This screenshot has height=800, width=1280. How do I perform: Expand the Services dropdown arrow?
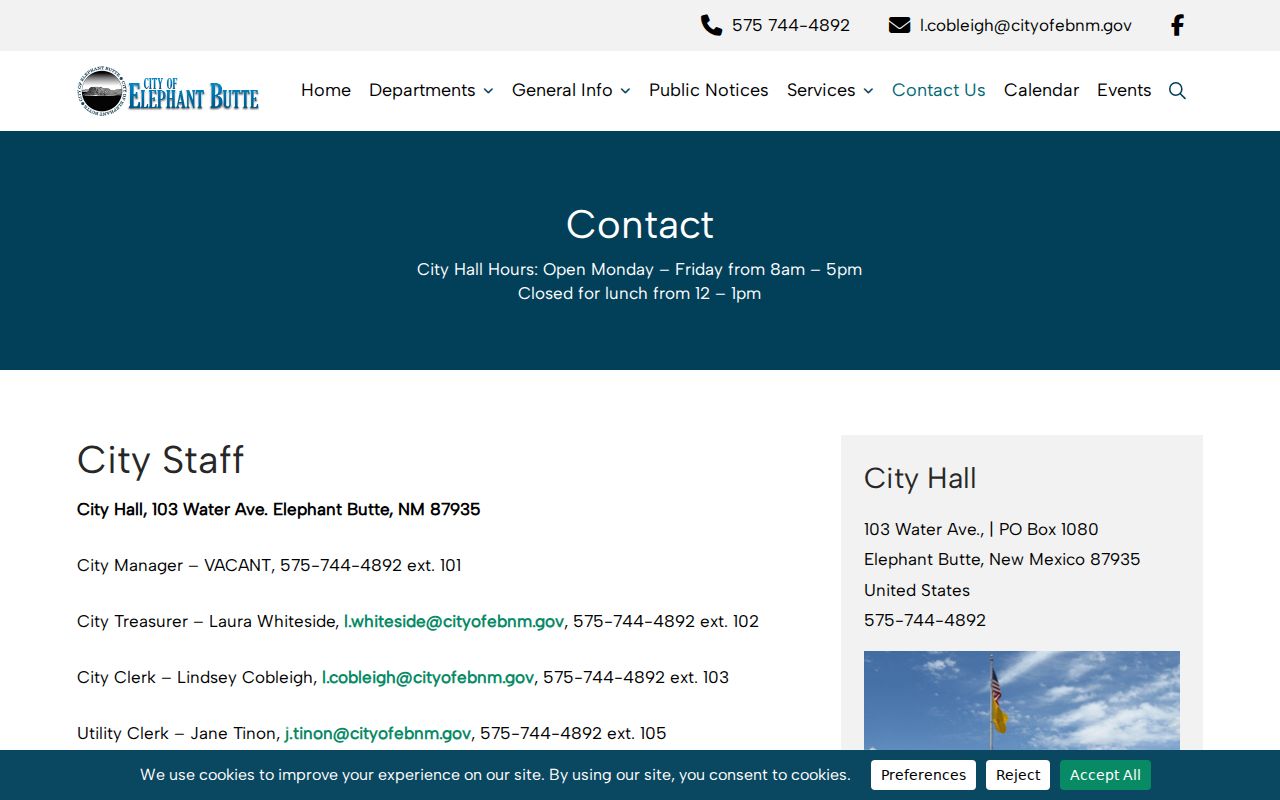pyautogui.click(x=868, y=91)
